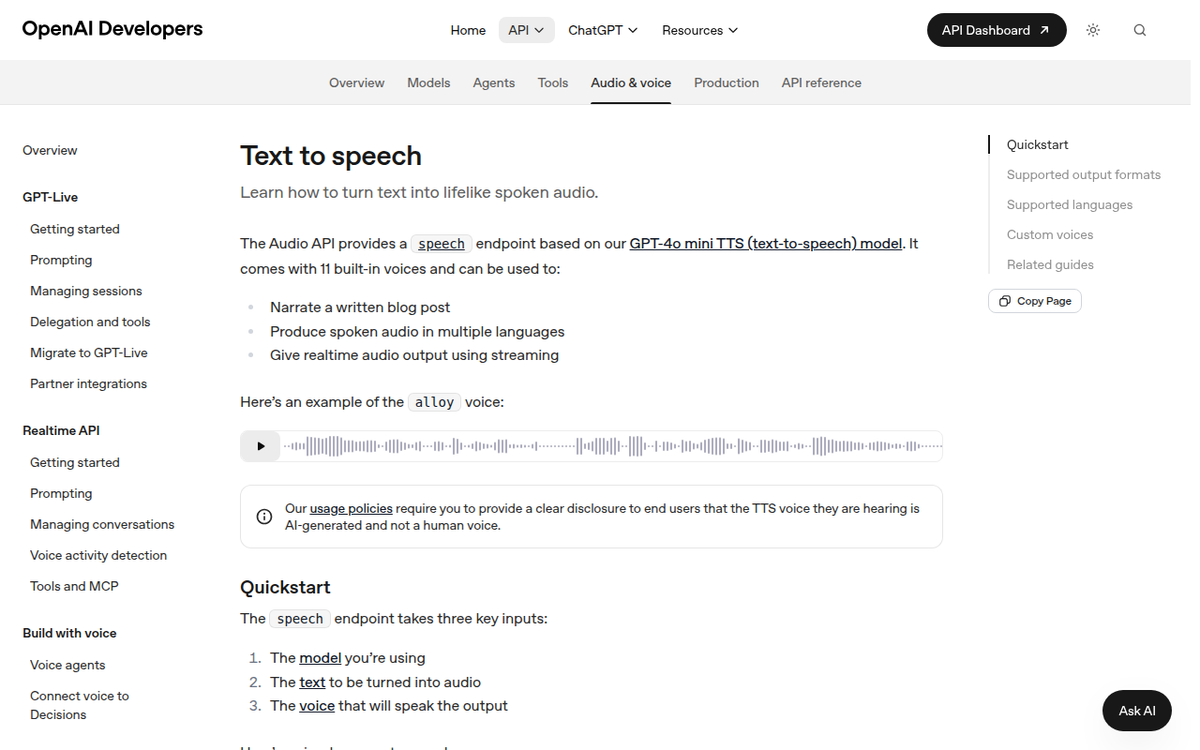Screen dimensions: 1200x750
Task: Jump to Supported languages section
Action: [x=1070, y=205]
